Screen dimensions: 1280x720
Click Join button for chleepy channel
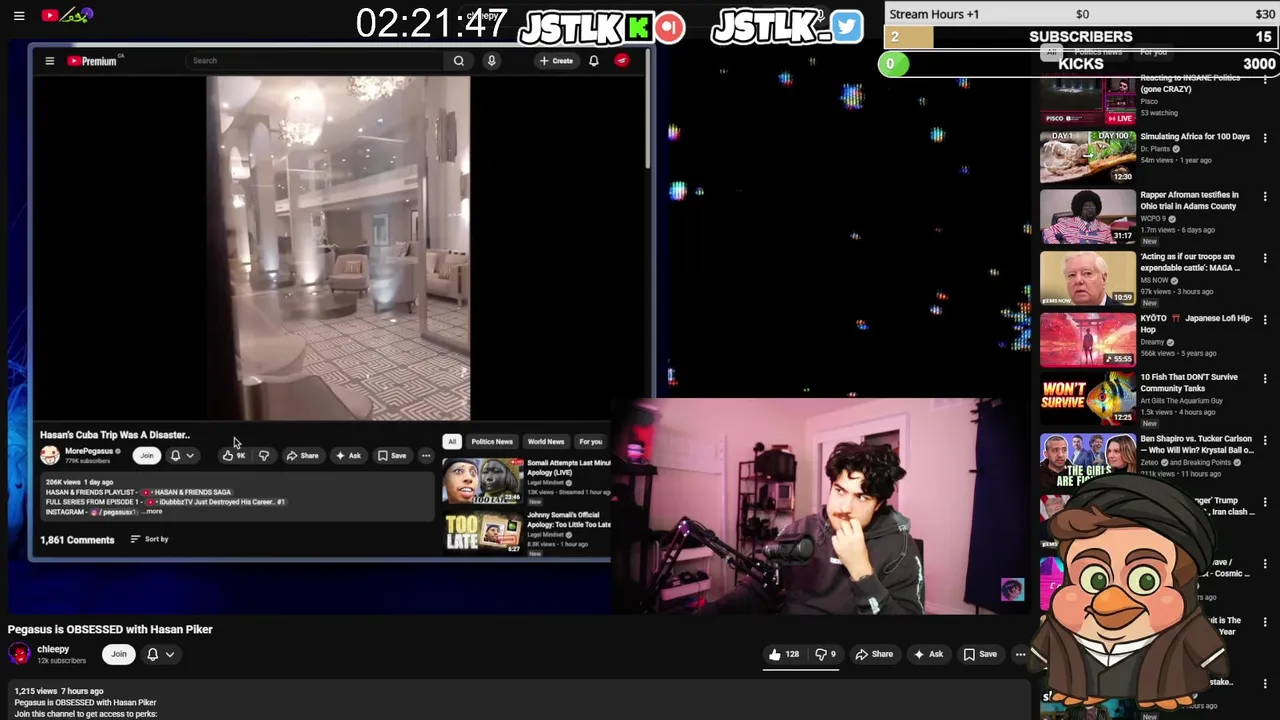119,654
